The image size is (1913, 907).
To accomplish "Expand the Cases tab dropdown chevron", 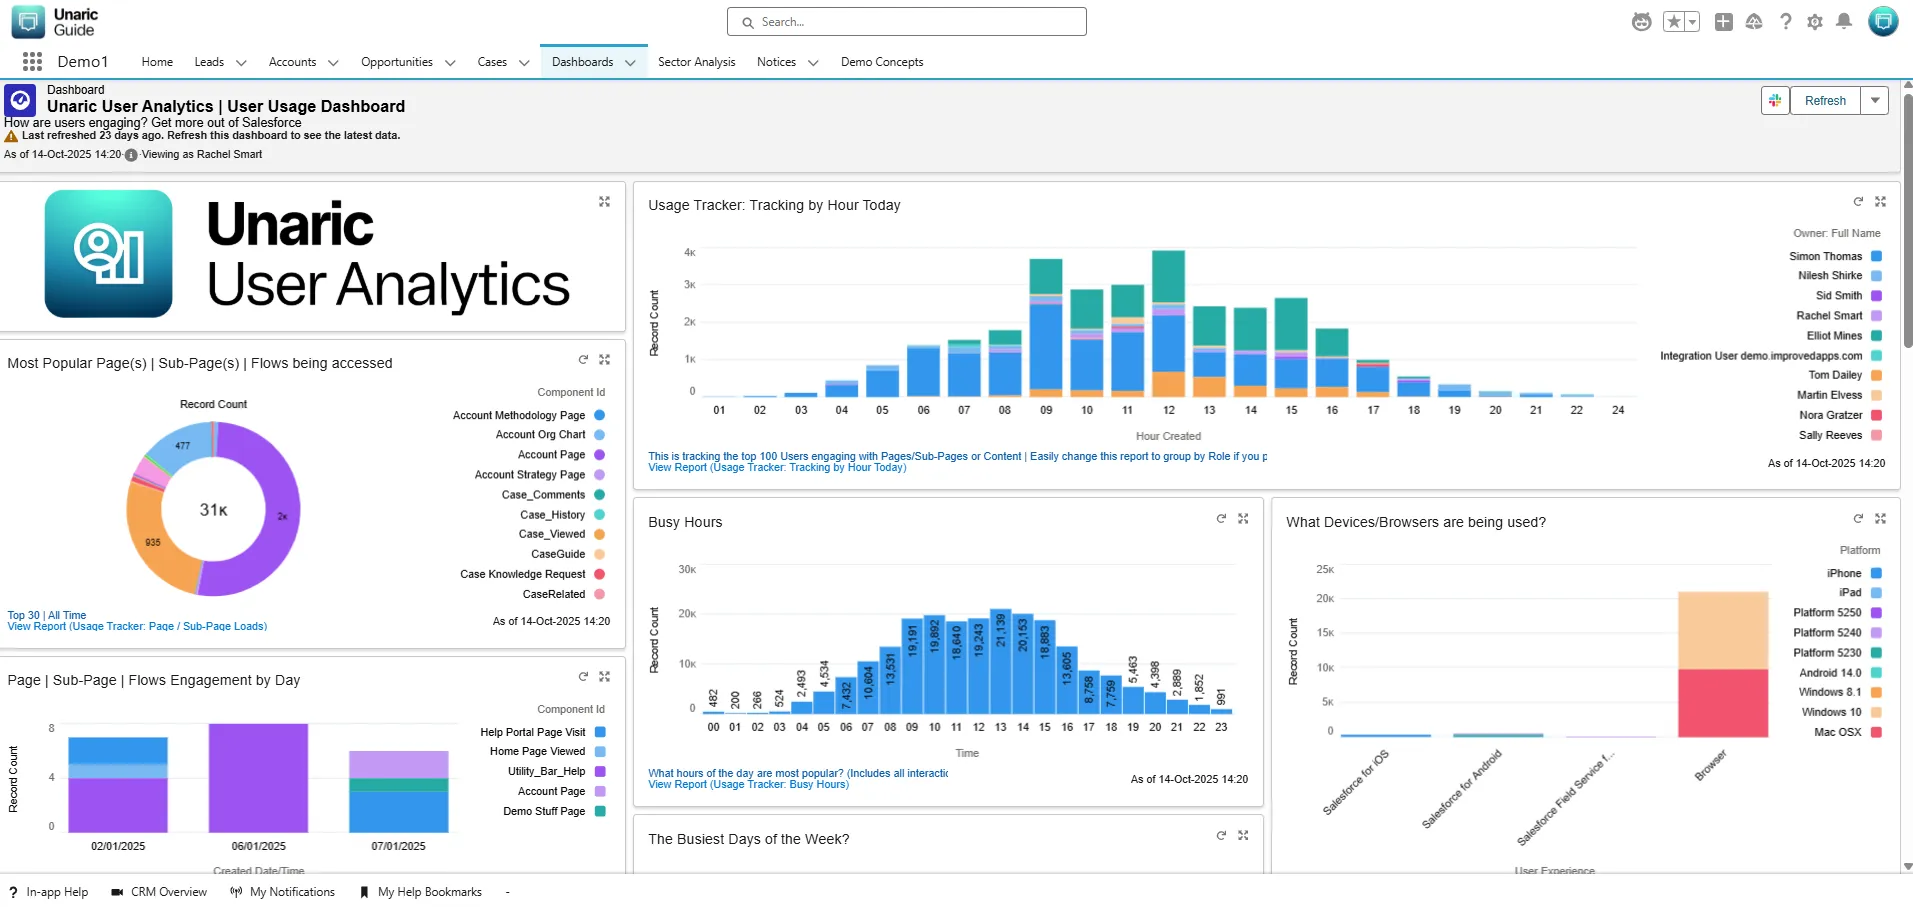I will [x=524, y=63].
